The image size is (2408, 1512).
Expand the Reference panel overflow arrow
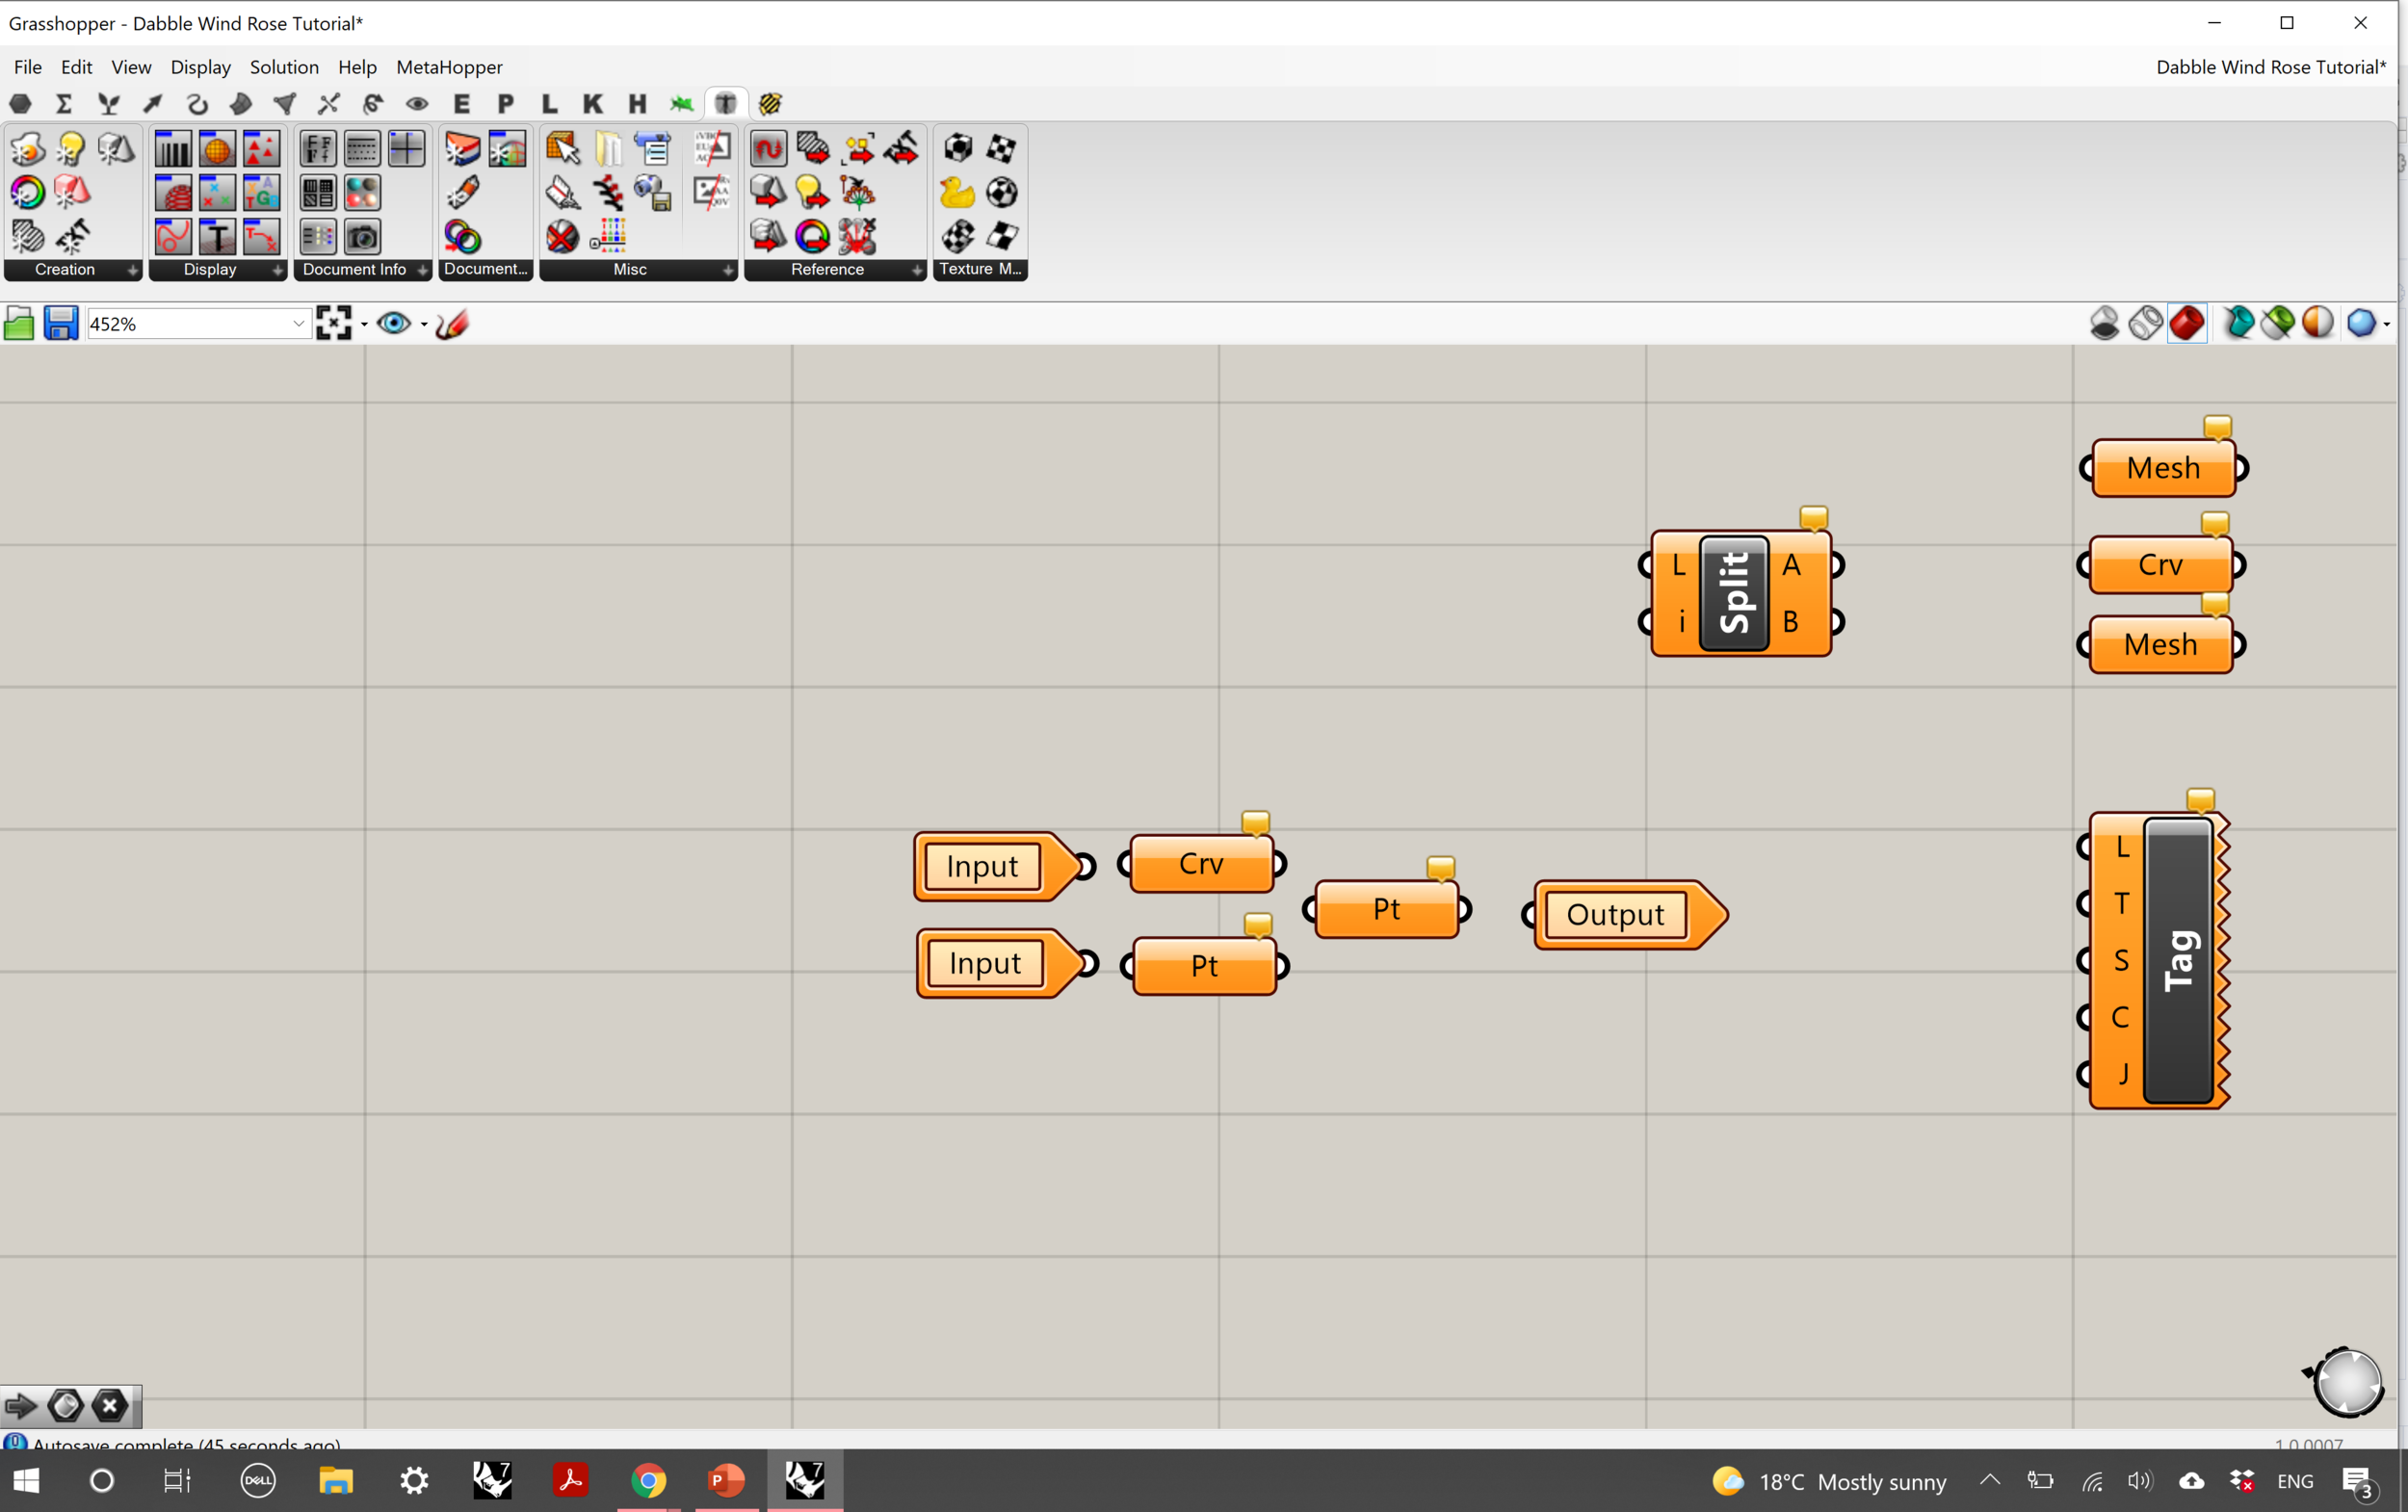tap(917, 270)
